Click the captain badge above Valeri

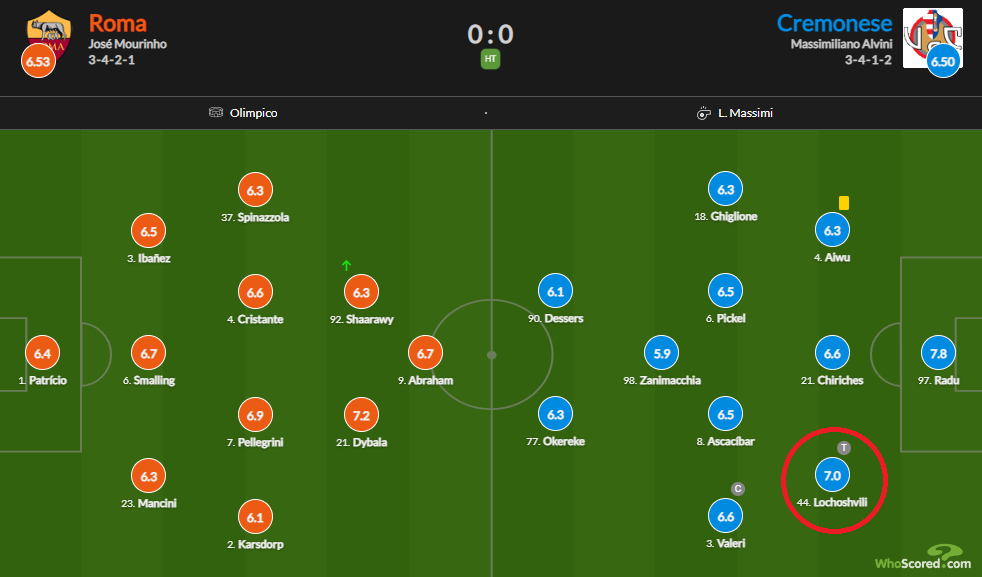coord(739,488)
